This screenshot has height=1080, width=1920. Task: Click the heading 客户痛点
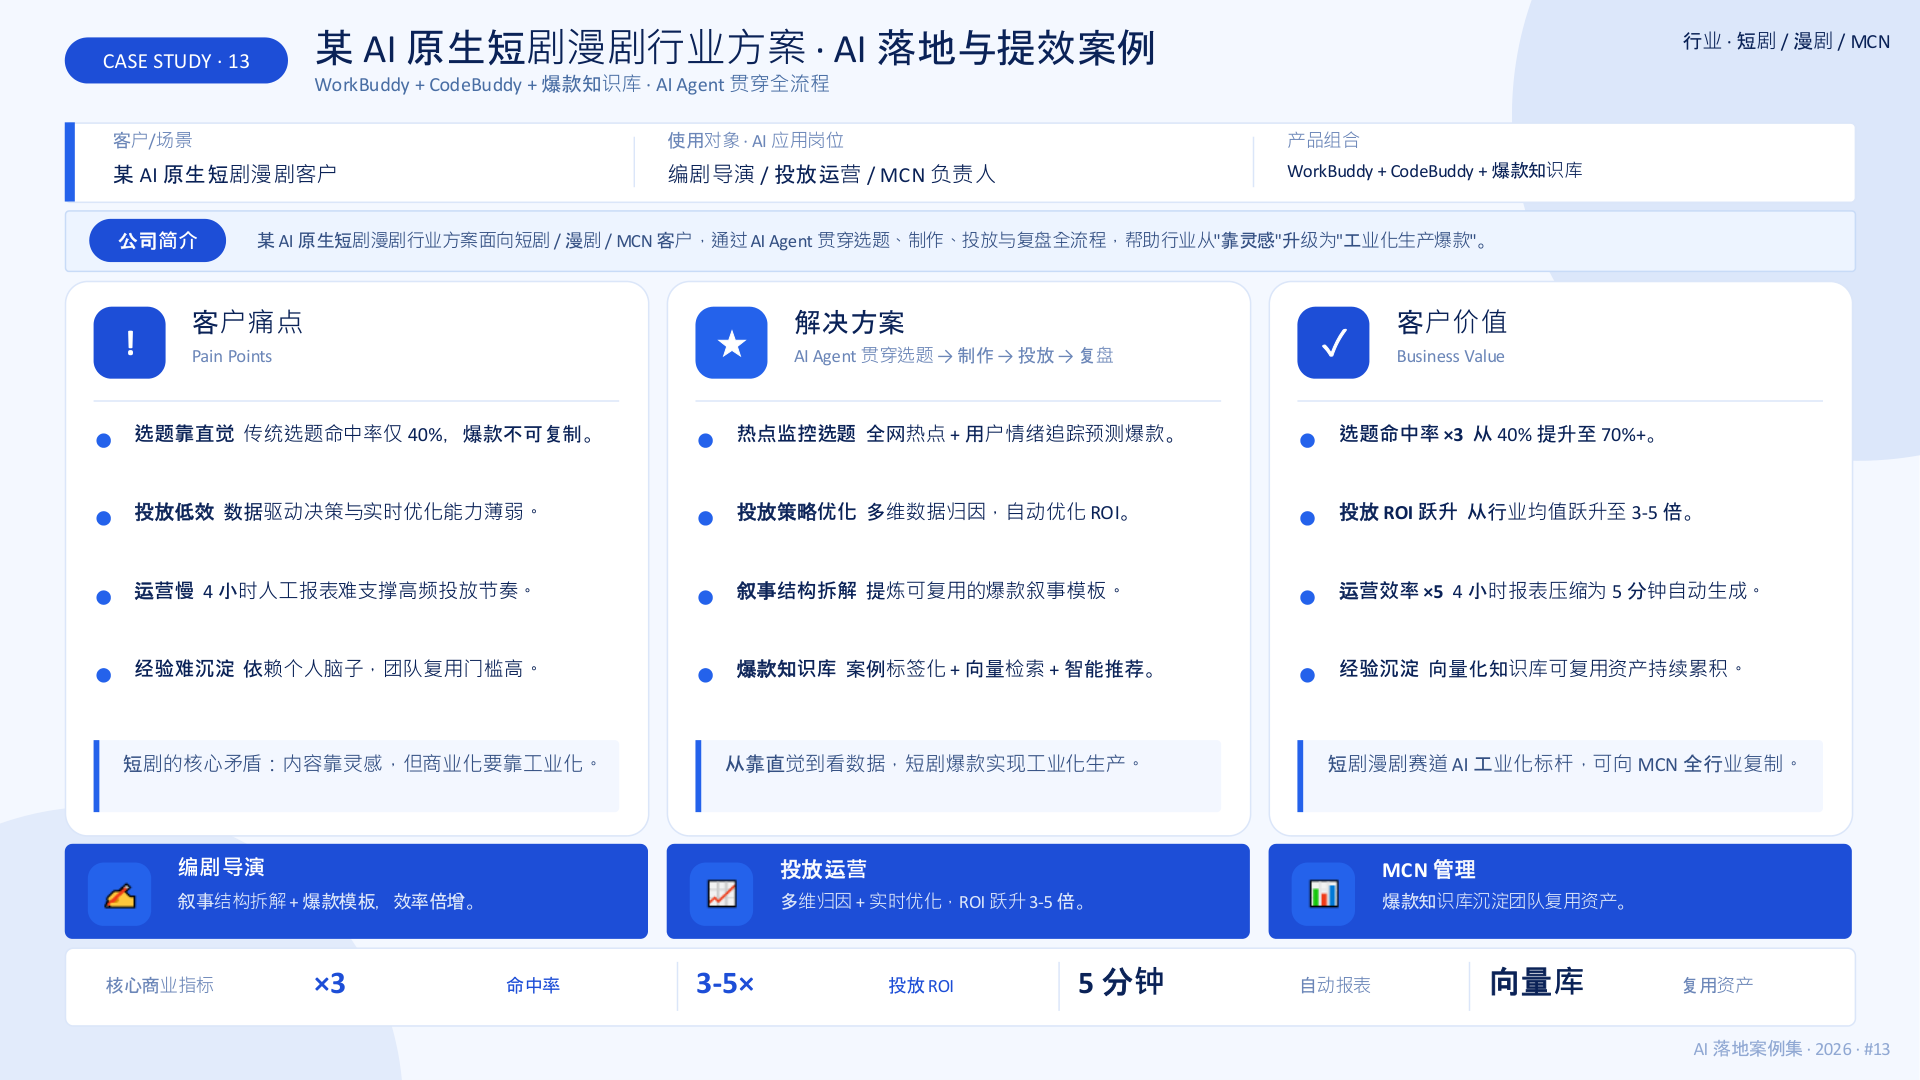pyautogui.click(x=247, y=322)
